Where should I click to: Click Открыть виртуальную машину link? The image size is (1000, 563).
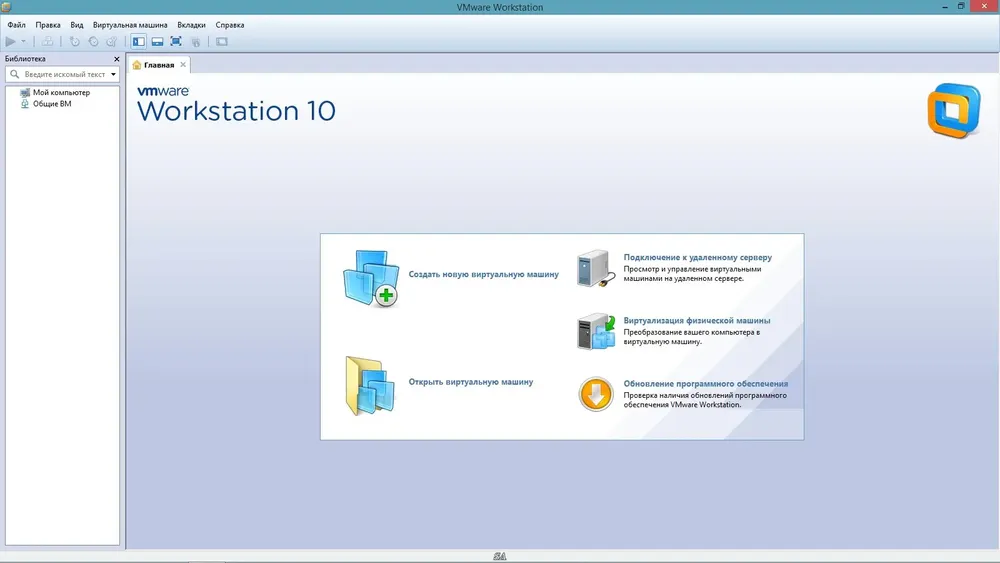click(471, 382)
